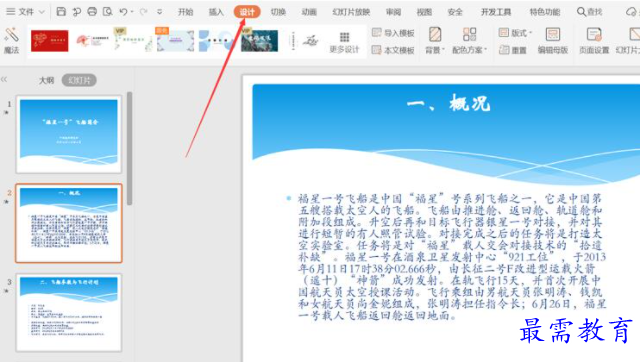
Task: Open 编辑母版 slide master editor
Action: point(553,40)
